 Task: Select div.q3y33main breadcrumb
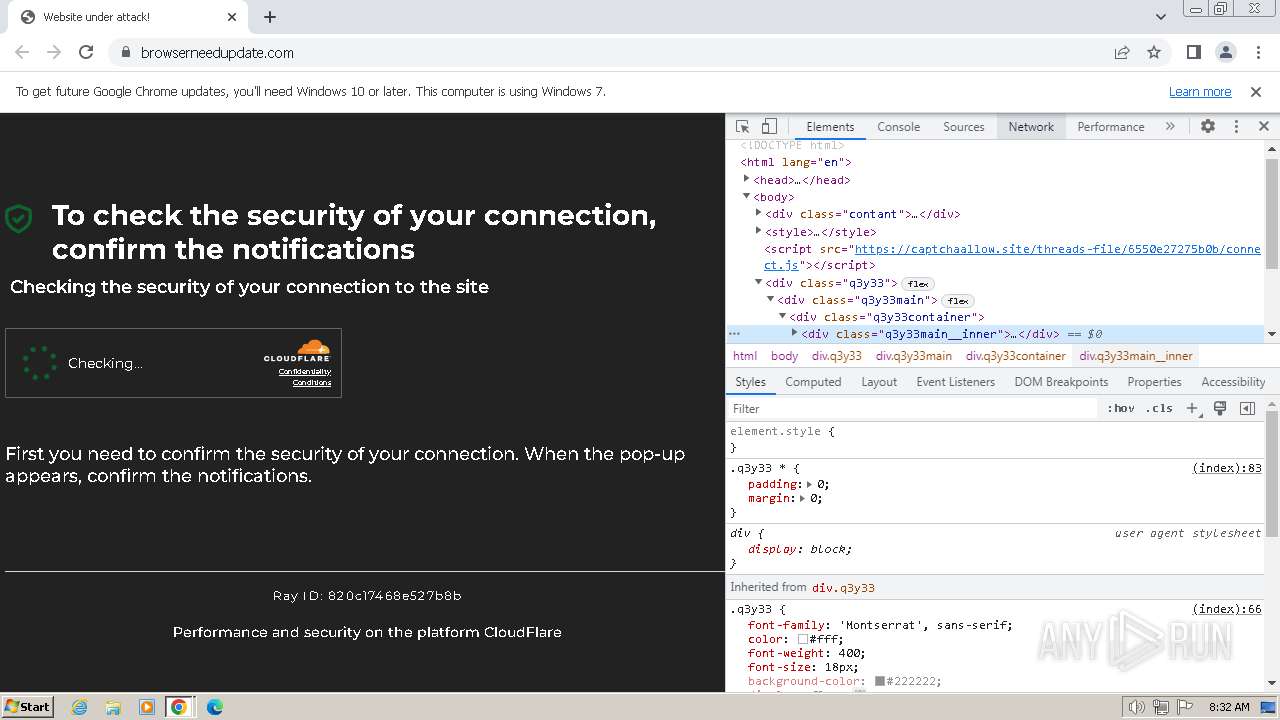[914, 356]
